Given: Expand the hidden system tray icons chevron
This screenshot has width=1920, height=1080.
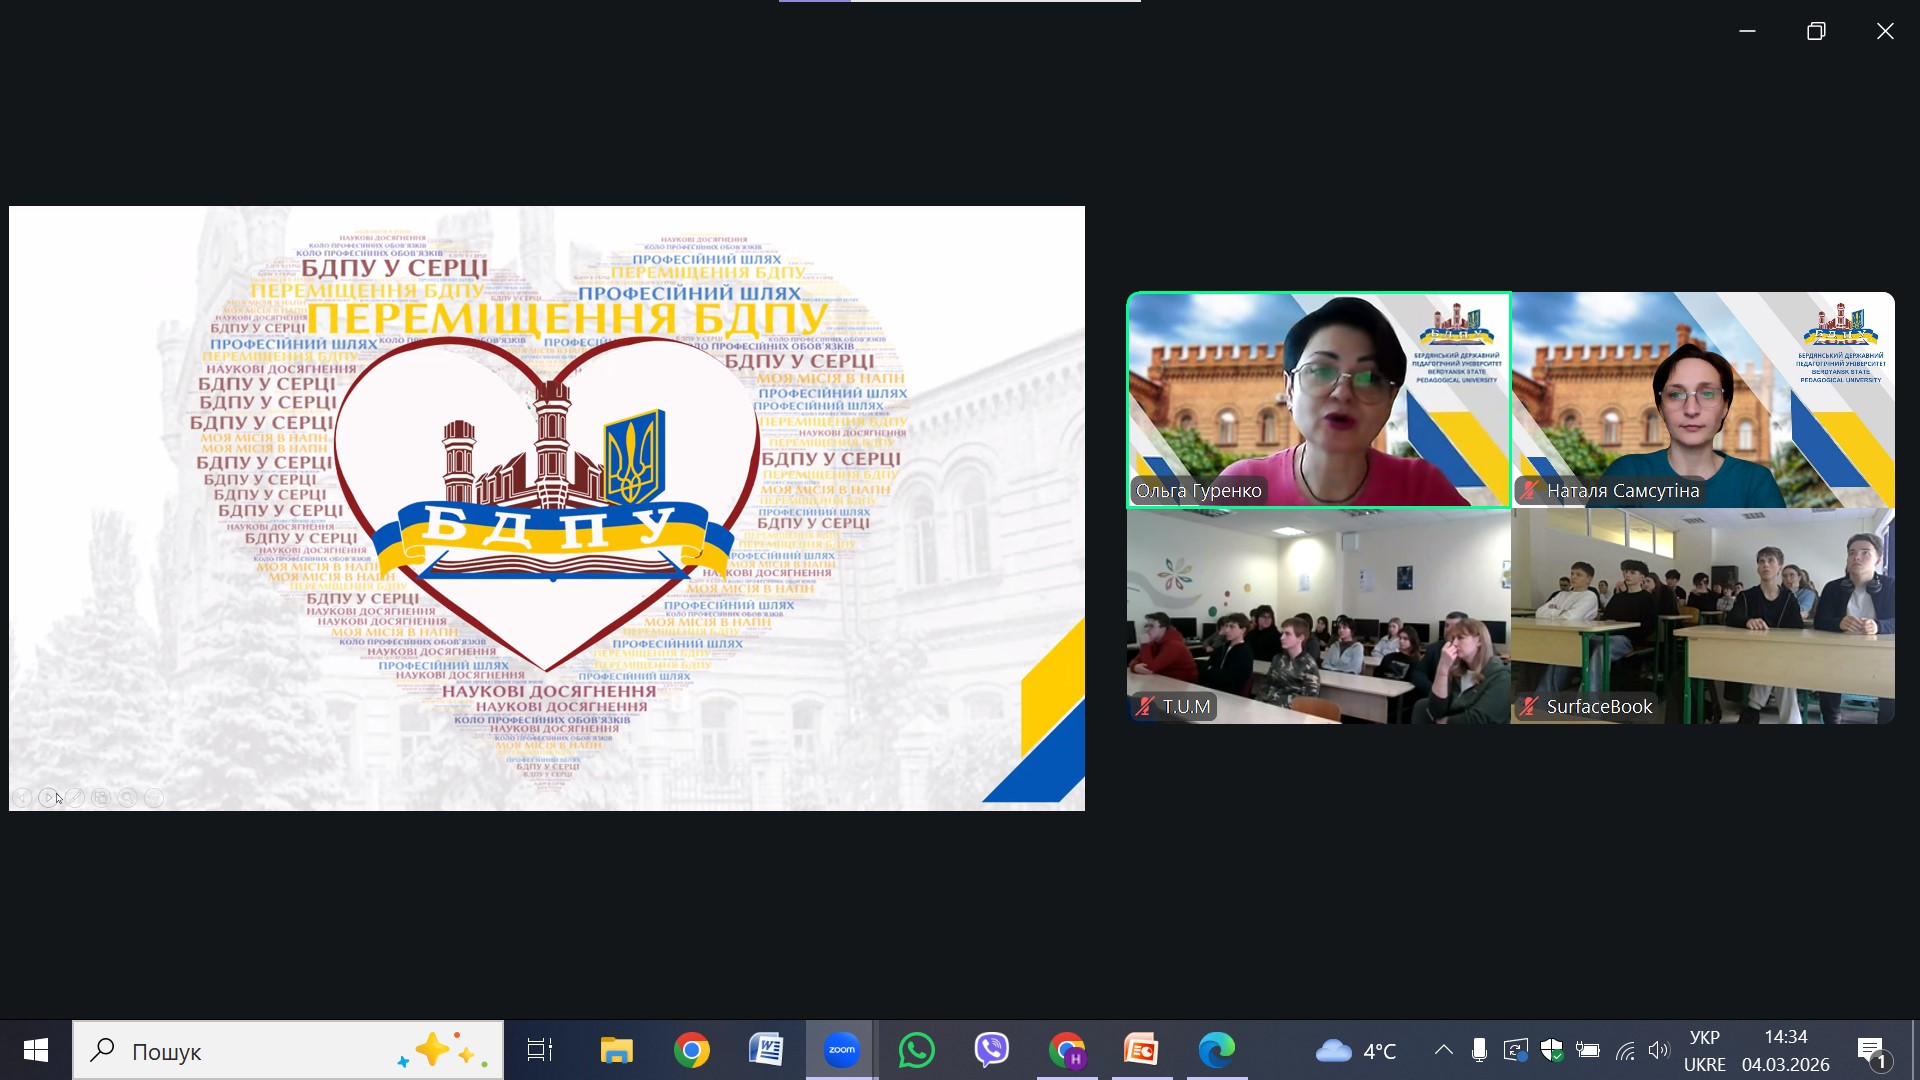Looking at the screenshot, I should click(1443, 1050).
